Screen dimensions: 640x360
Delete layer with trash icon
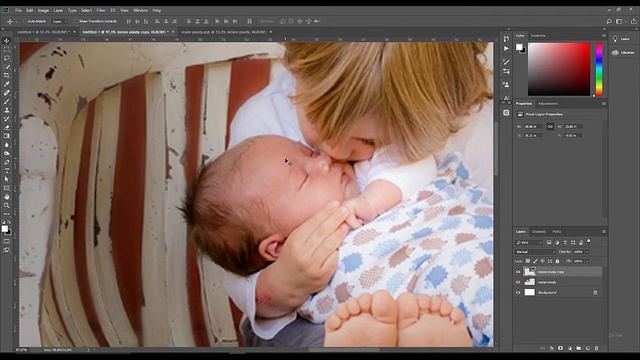[x=597, y=348]
